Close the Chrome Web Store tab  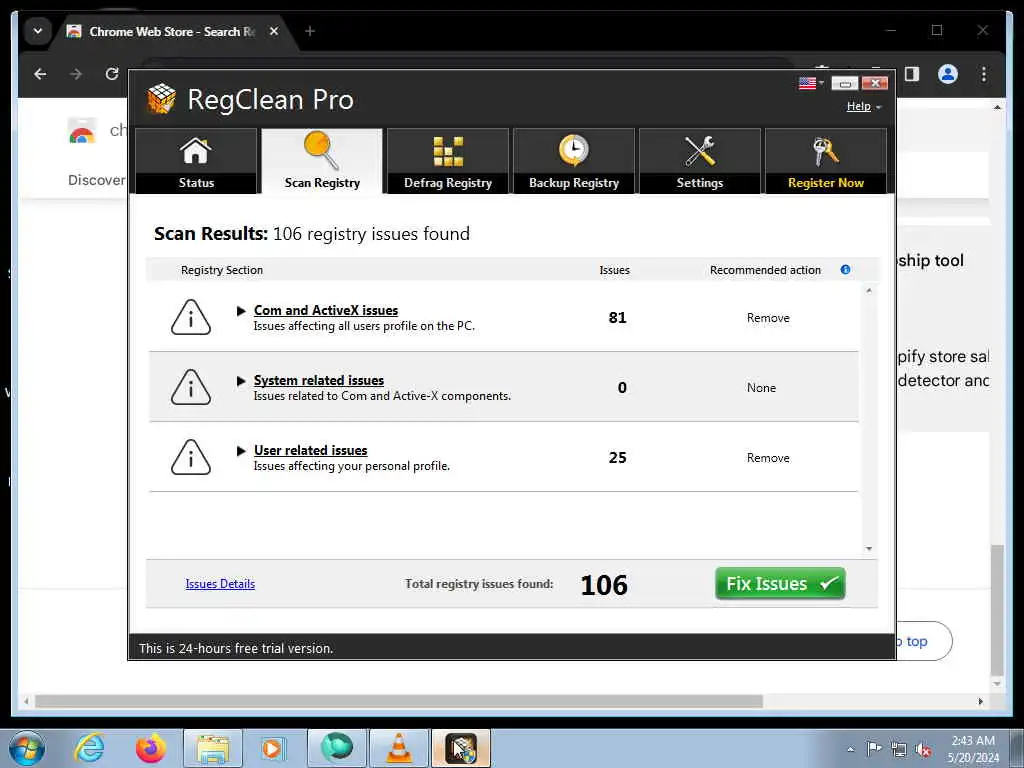pos(274,31)
